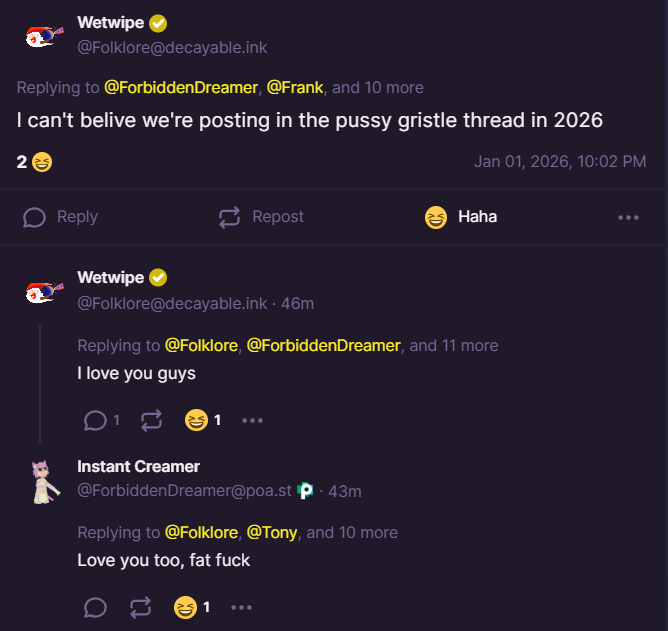Toggle the Haha reaction on main post

(461, 217)
